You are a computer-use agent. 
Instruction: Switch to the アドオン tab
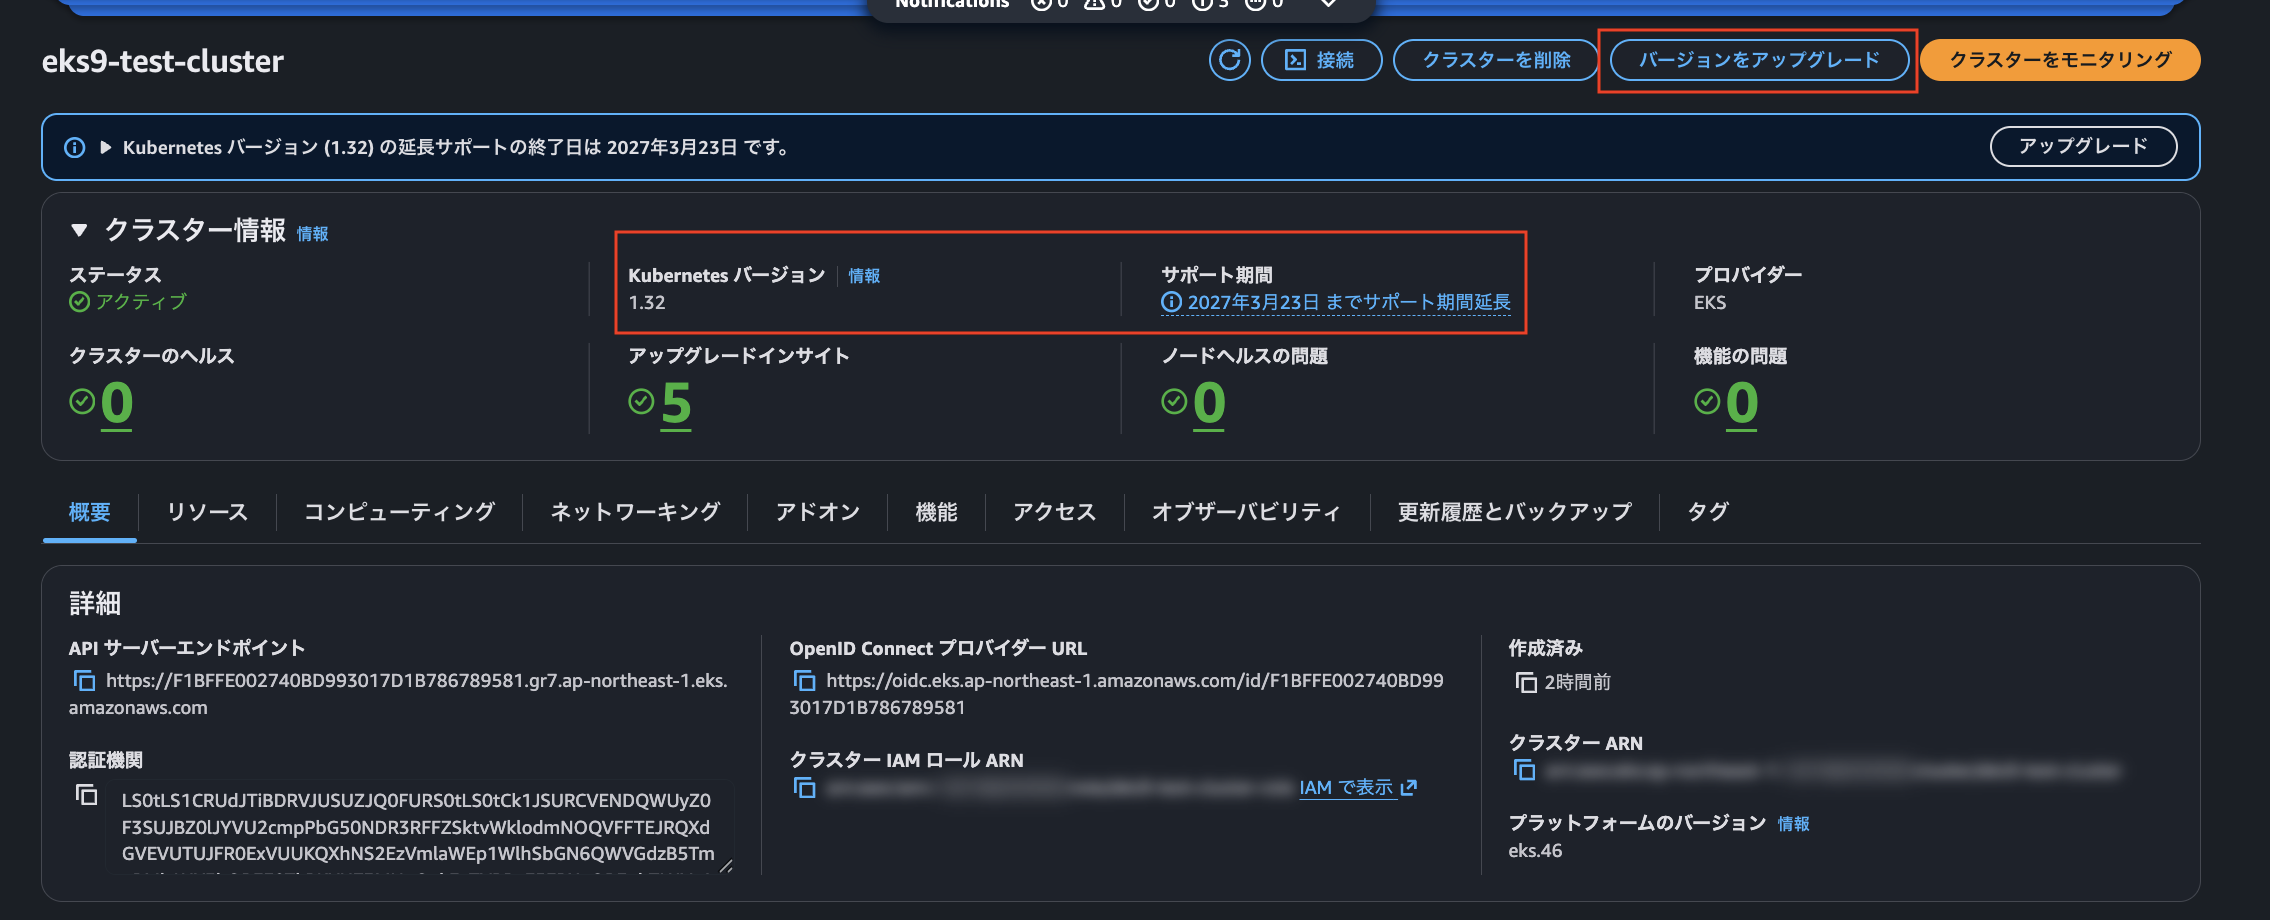(818, 512)
